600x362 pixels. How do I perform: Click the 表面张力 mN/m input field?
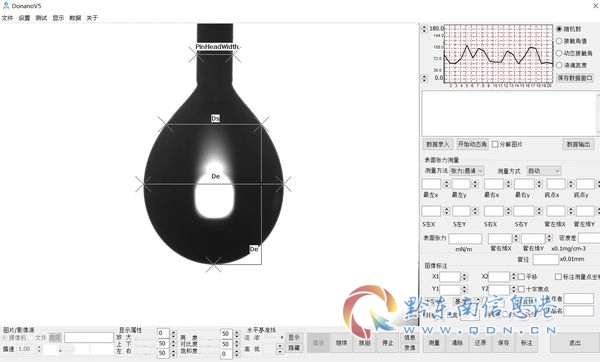point(465,238)
